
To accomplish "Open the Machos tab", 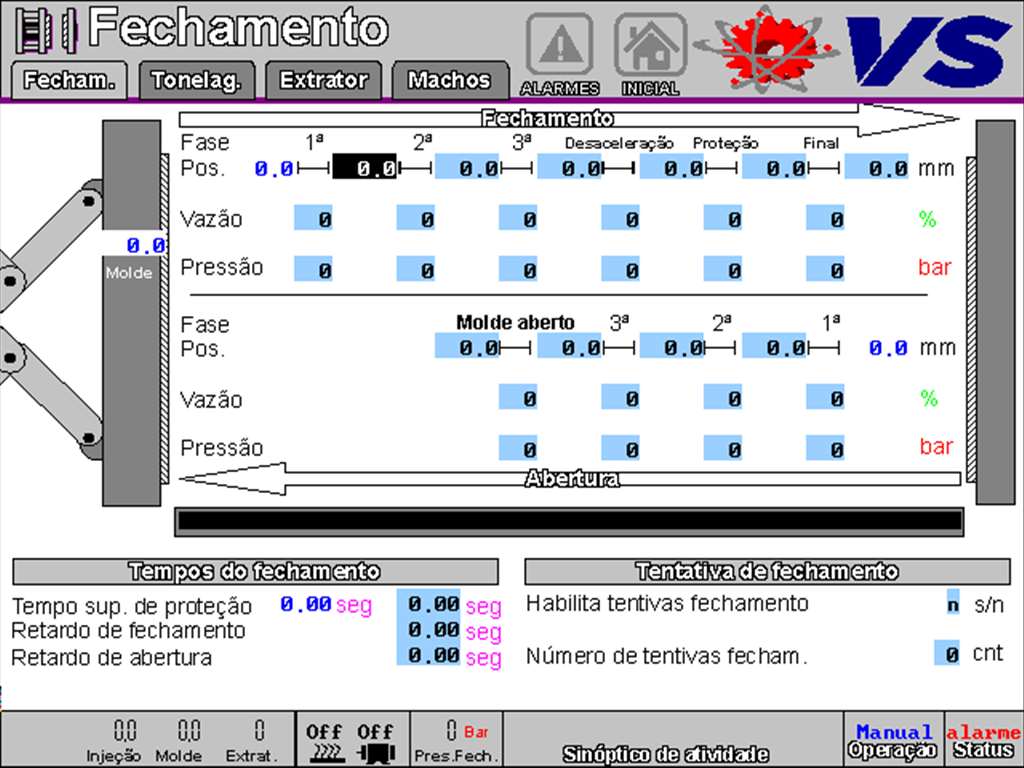I will [450, 81].
